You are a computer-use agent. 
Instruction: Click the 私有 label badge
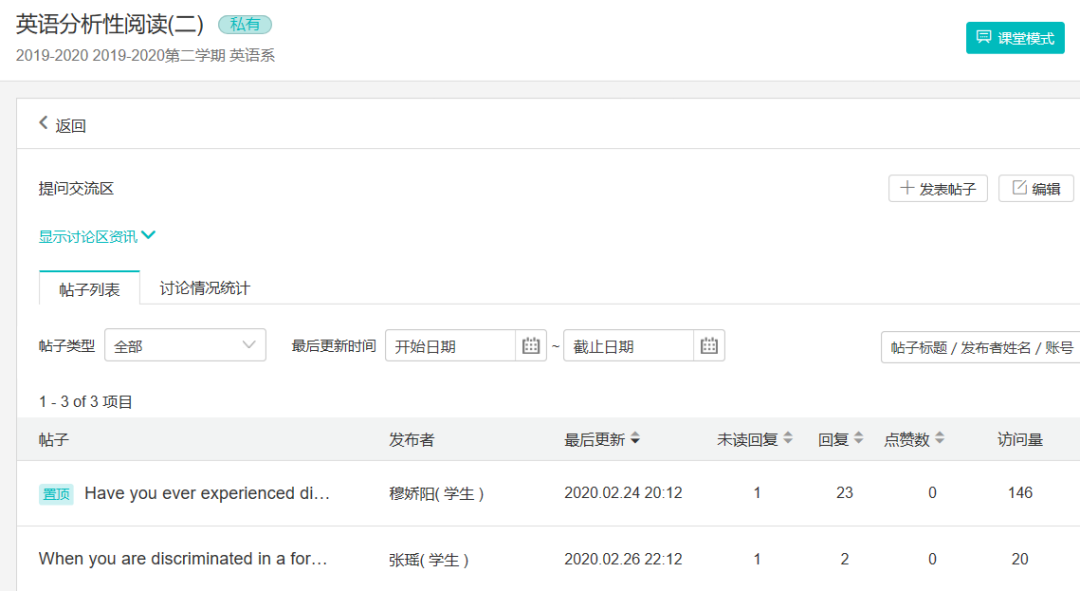pos(244,25)
